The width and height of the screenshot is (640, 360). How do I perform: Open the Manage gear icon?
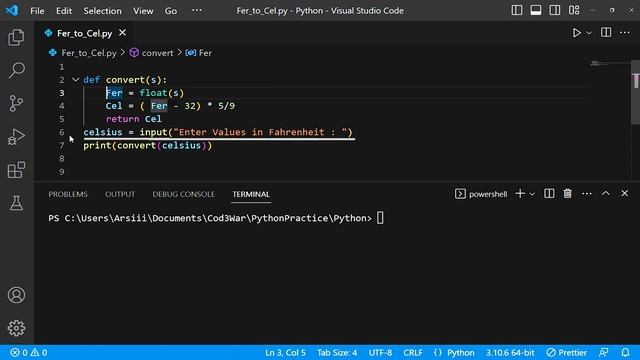16,328
